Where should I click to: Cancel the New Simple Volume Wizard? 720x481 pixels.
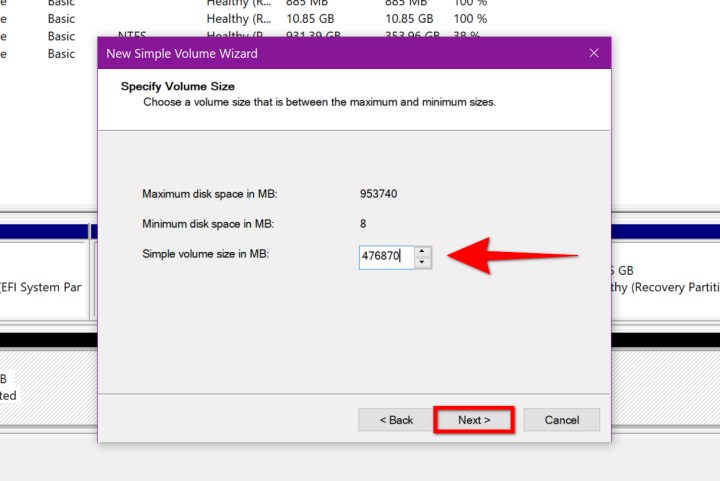(560, 420)
